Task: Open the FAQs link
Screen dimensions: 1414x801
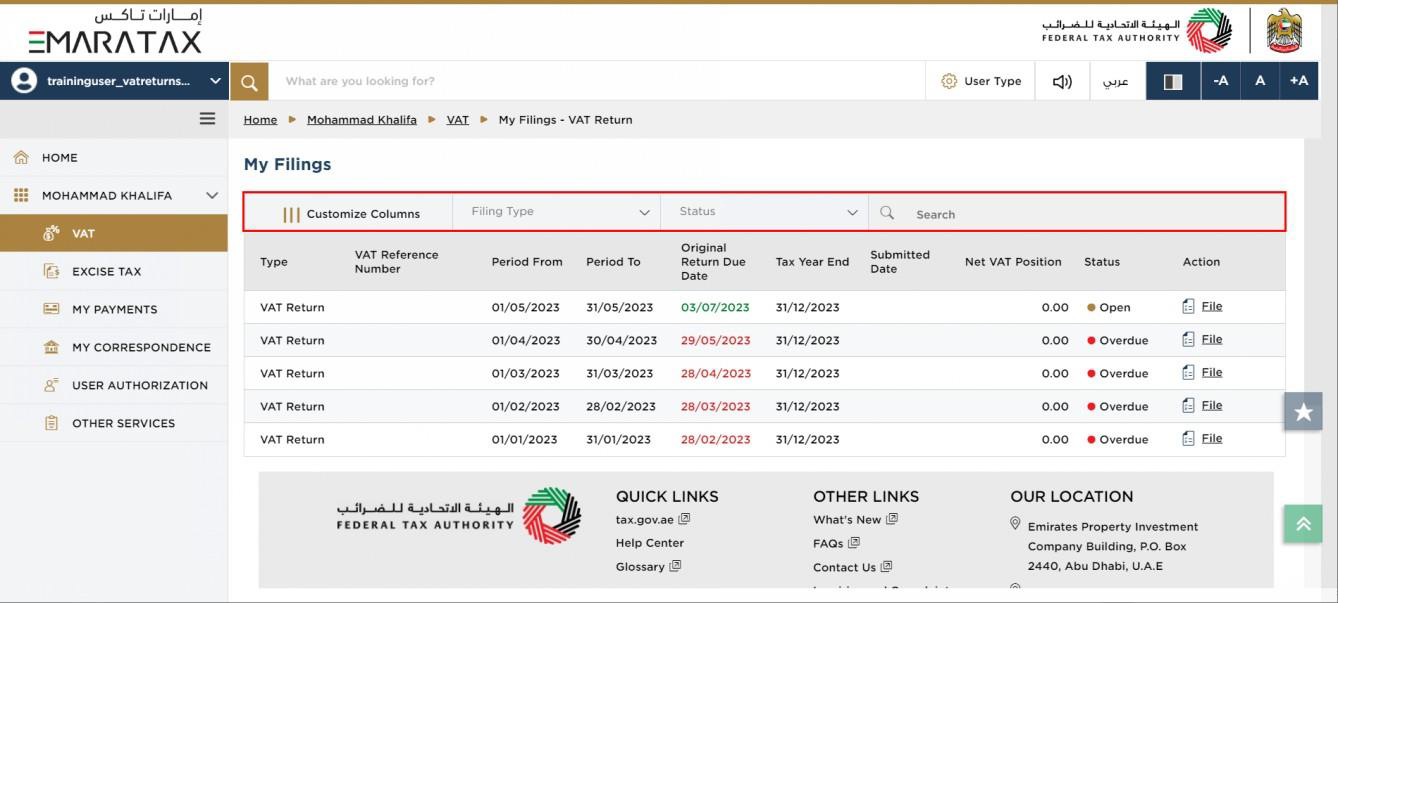Action: click(836, 543)
